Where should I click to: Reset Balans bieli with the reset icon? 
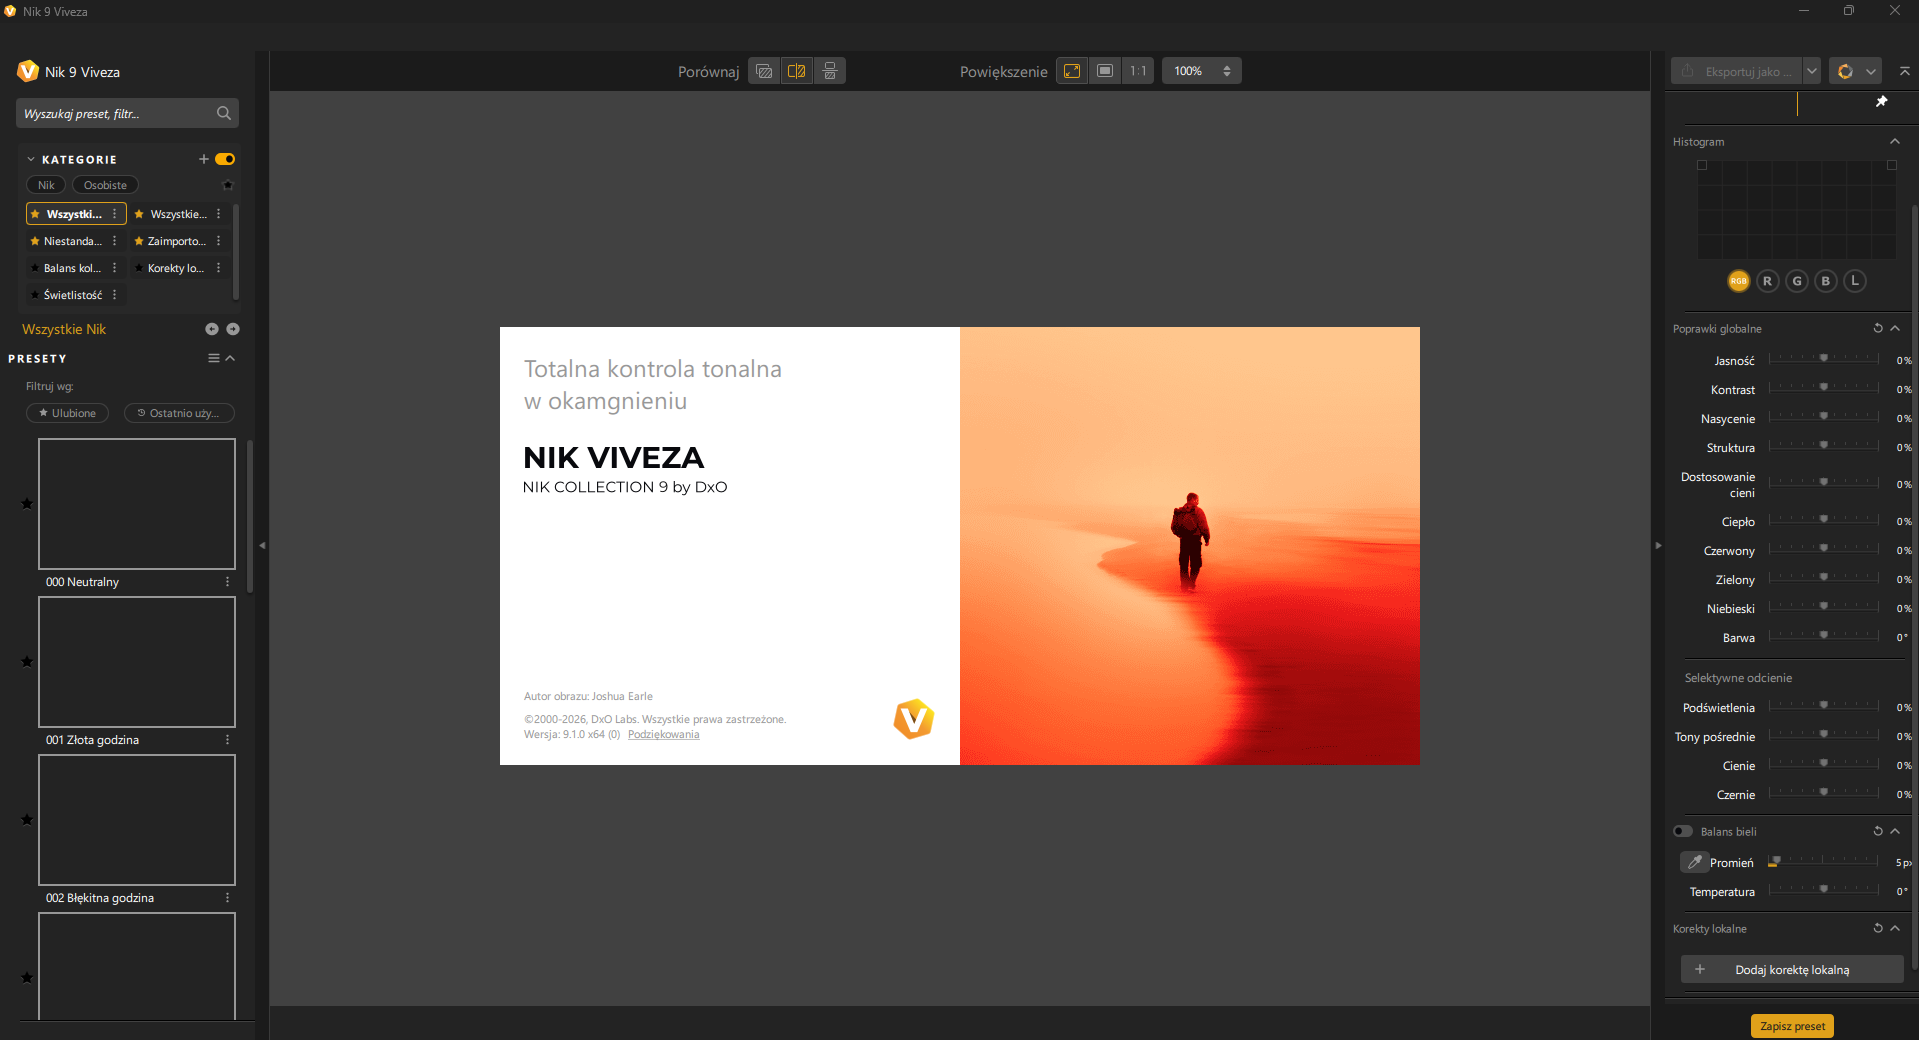pyautogui.click(x=1878, y=831)
